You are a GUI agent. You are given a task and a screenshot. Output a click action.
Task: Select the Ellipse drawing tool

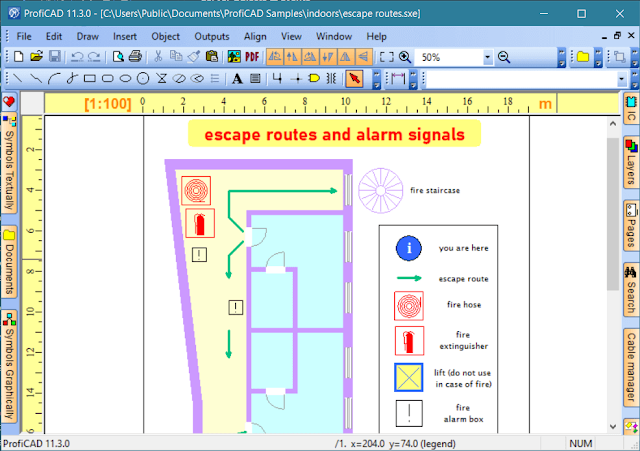point(125,78)
